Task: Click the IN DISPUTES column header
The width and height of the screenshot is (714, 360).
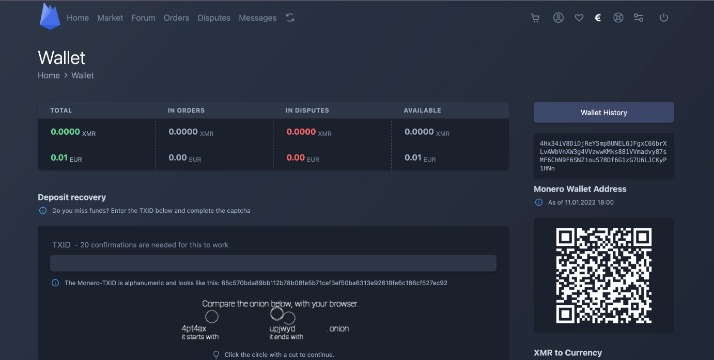Action: tap(307, 111)
